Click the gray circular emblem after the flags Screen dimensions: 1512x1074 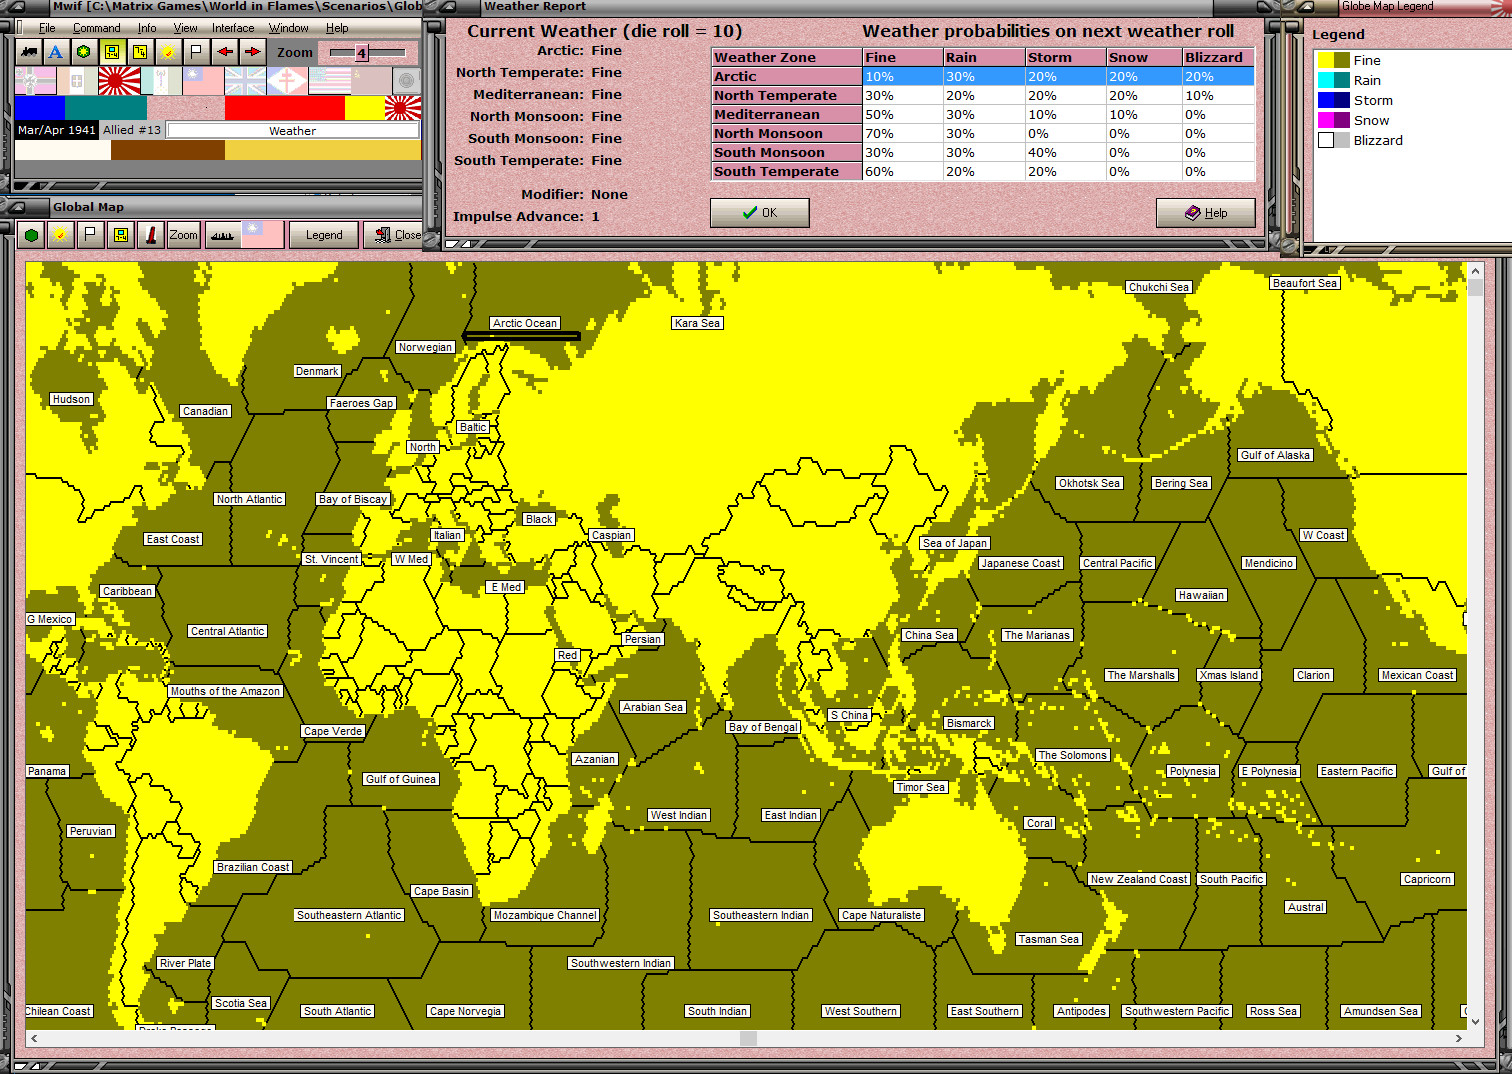point(406,81)
